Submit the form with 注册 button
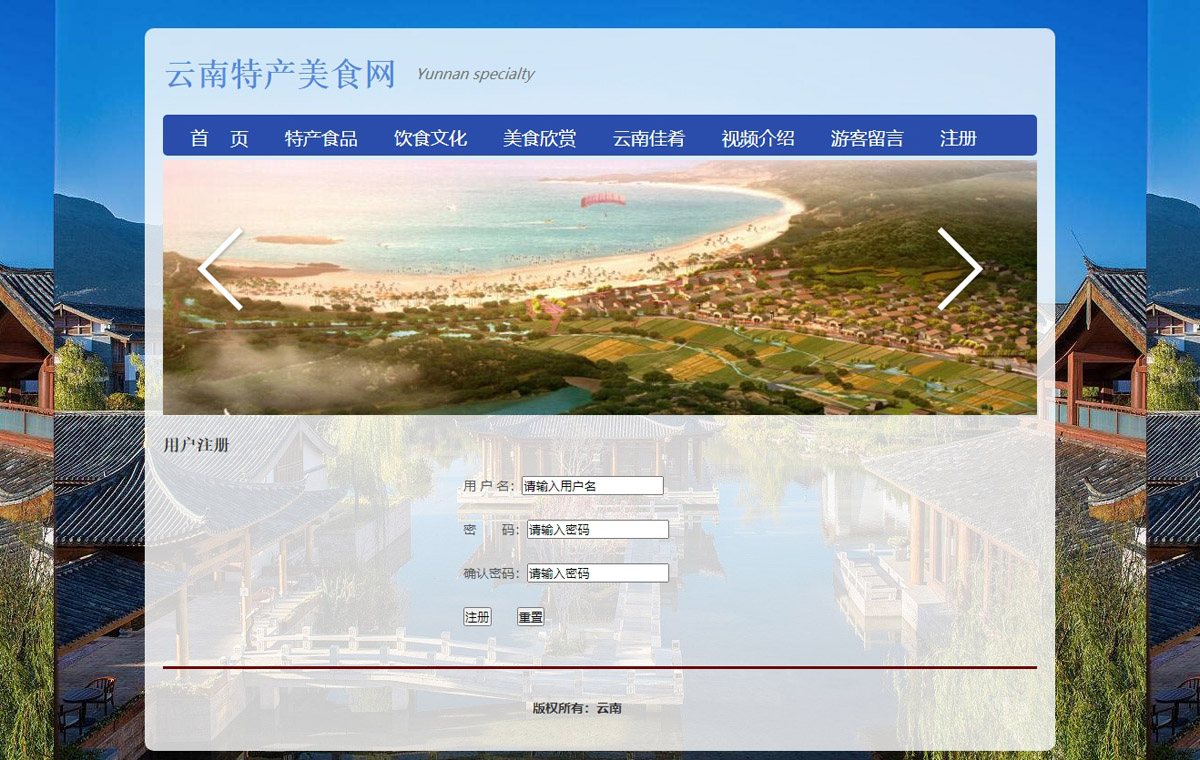The height and width of the screenshot is (760, 1200). [x=477, y=617]
